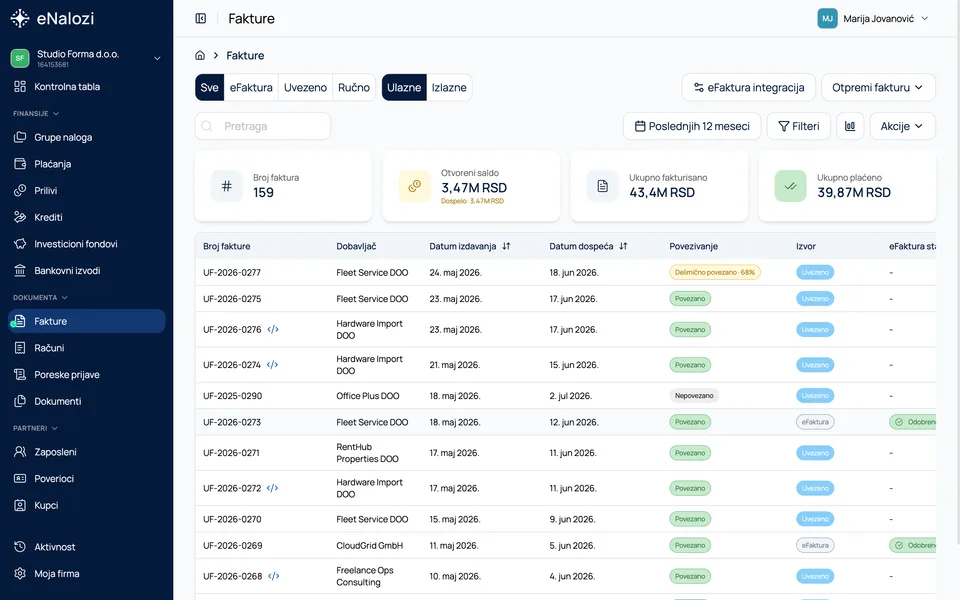Focus the Pretraga search field

tap(263, 126)
